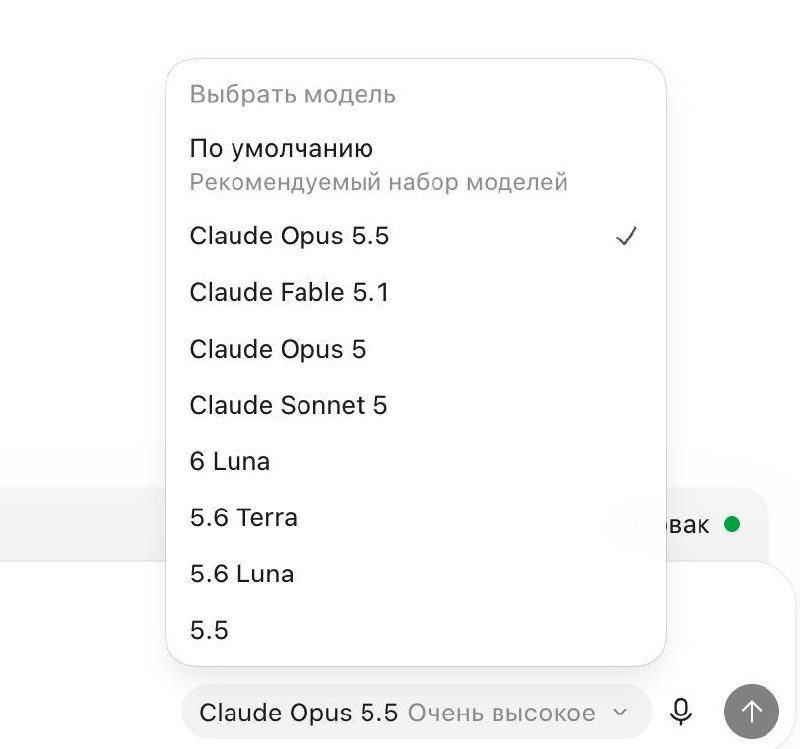Screen dimensions: 800x749
Task: Click the microphone voice input icon
Action: click(x=681, y=712)
